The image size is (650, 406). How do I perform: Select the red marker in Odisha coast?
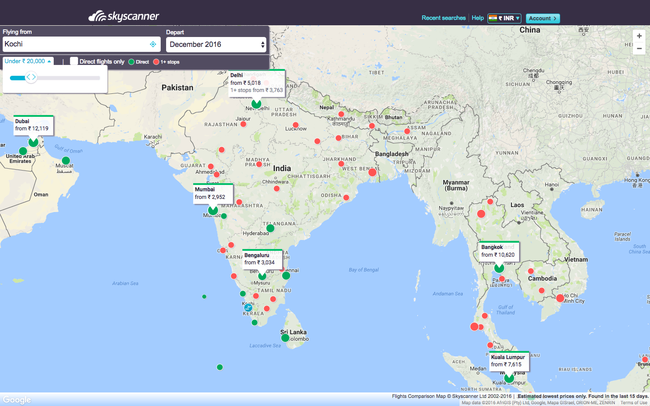346,197
